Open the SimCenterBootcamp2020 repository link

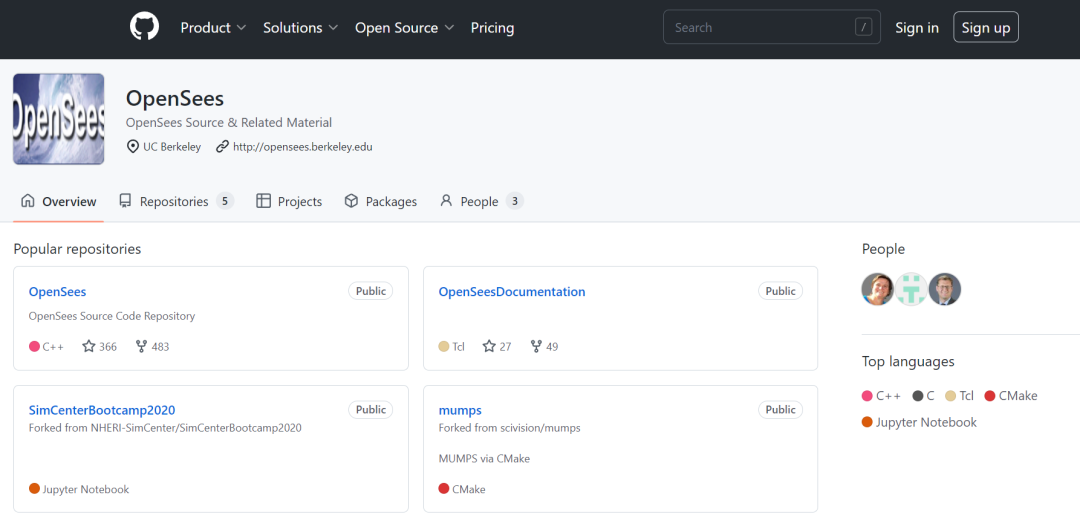(x=102, y=410)
